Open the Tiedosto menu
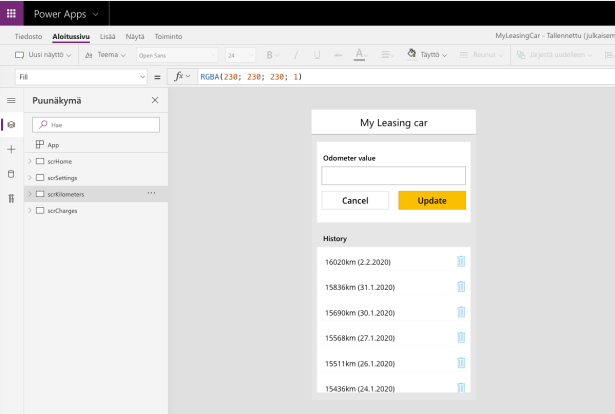 coord(28,36)
